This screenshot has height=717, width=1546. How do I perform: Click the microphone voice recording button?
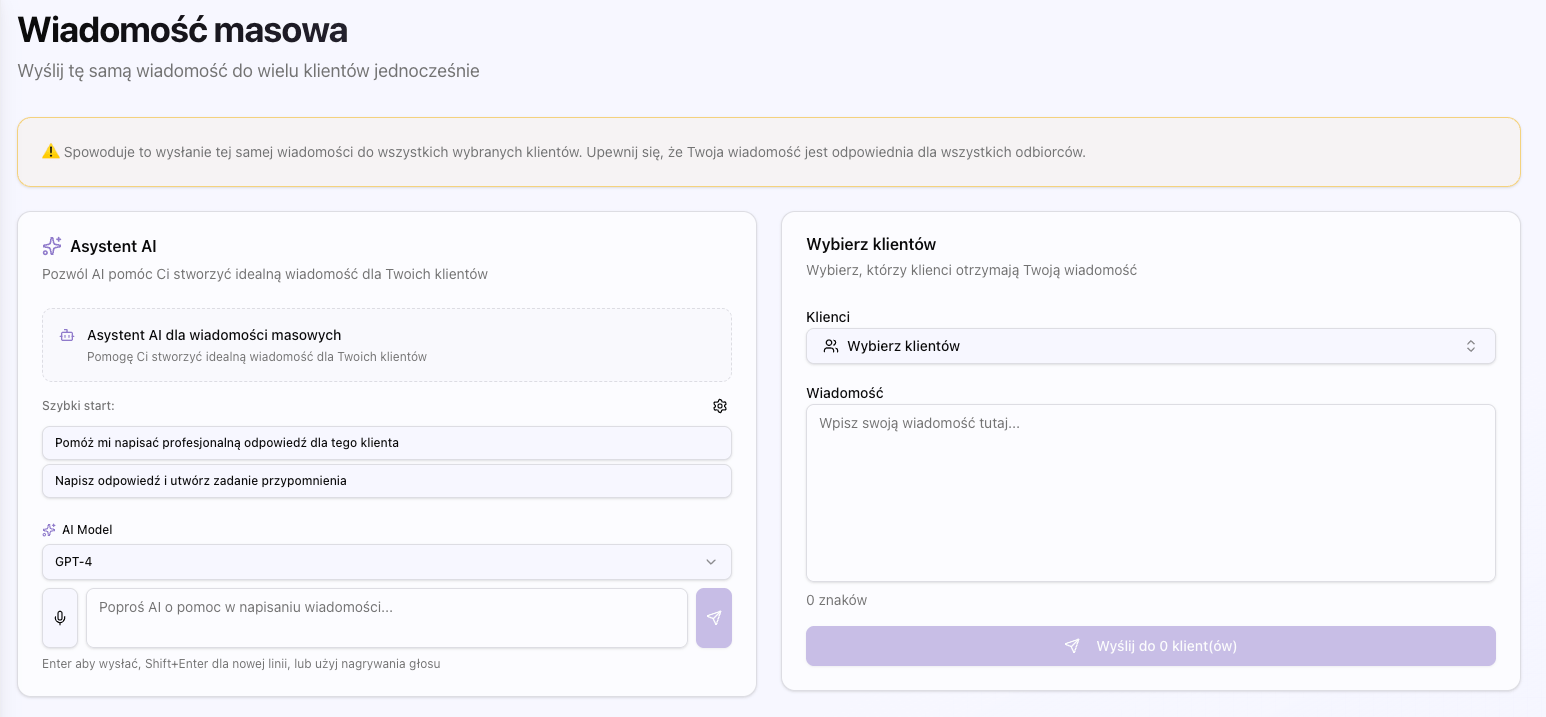coord(60,618)
